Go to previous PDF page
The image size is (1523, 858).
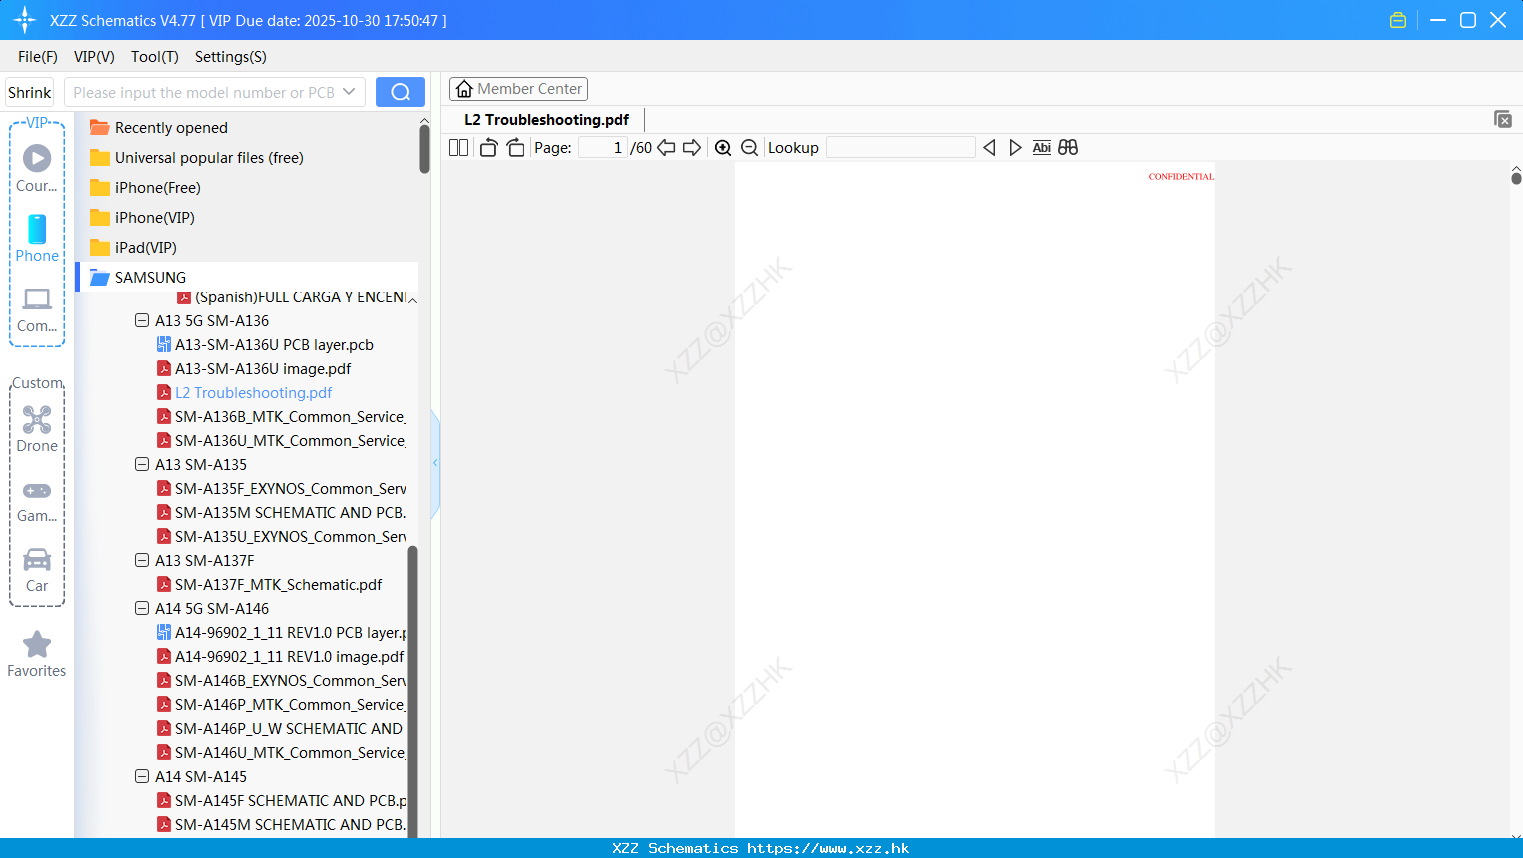[x=666, y=148]
